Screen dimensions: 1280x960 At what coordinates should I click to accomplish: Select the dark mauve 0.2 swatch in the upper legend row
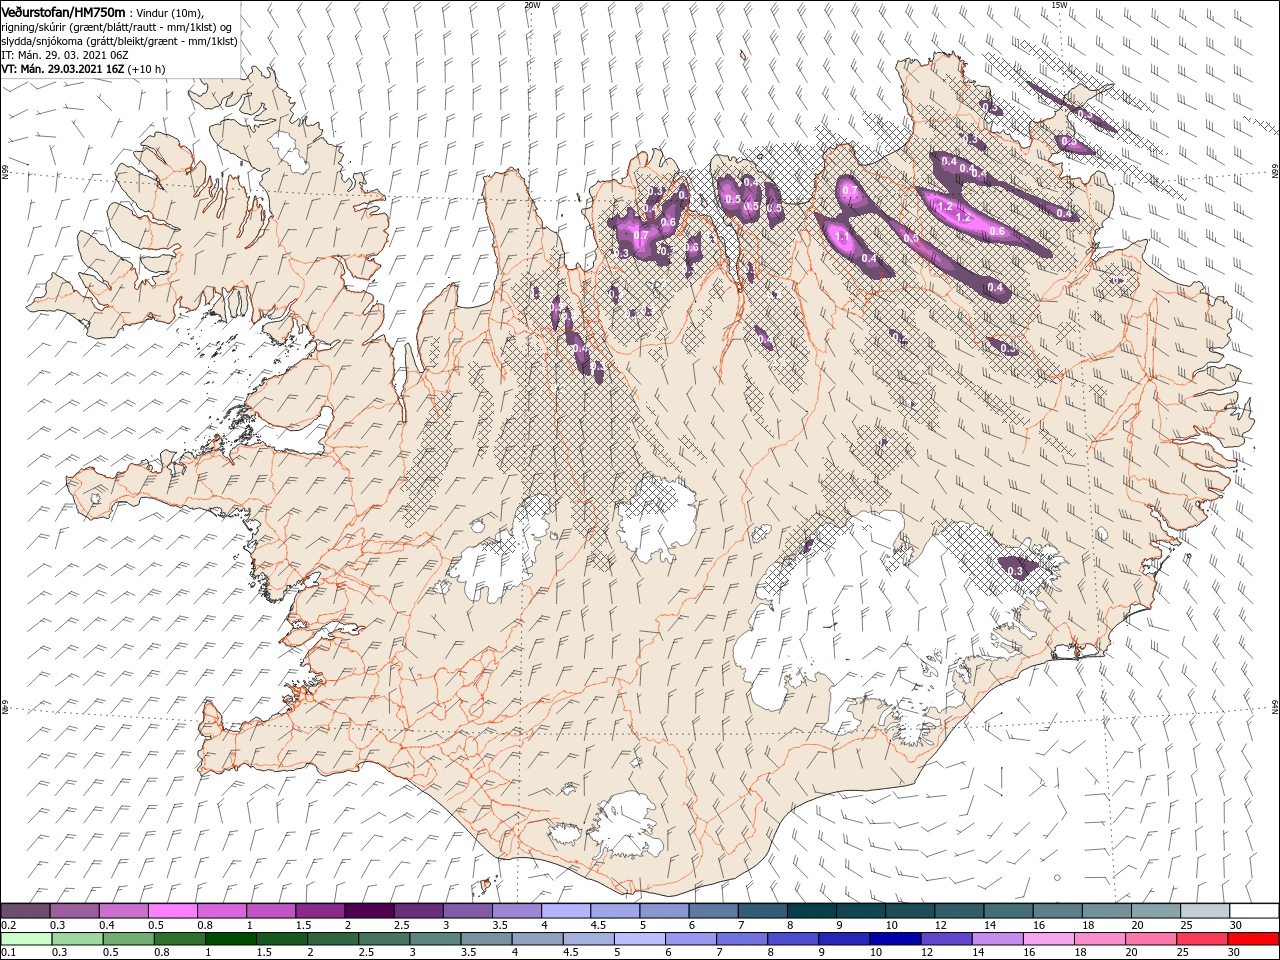pos(25,911)
